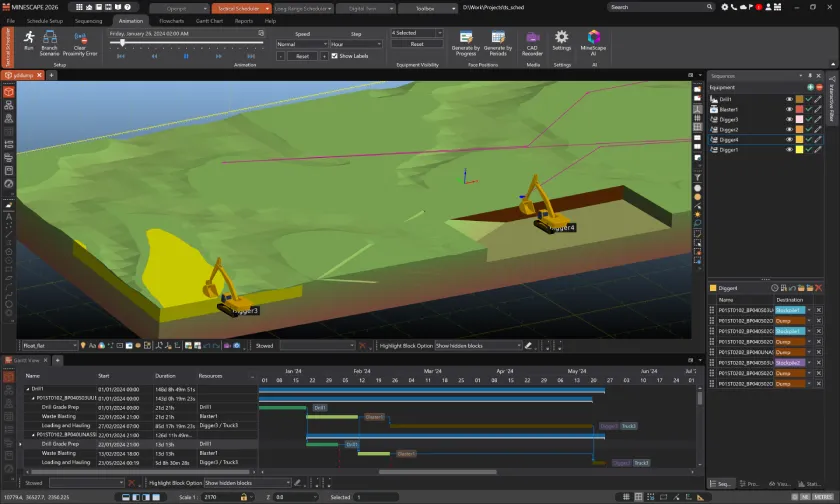This screenshot has width=840, height=504.
Task: Toggle Show Labels checkbox
Action: coord(334,56)
